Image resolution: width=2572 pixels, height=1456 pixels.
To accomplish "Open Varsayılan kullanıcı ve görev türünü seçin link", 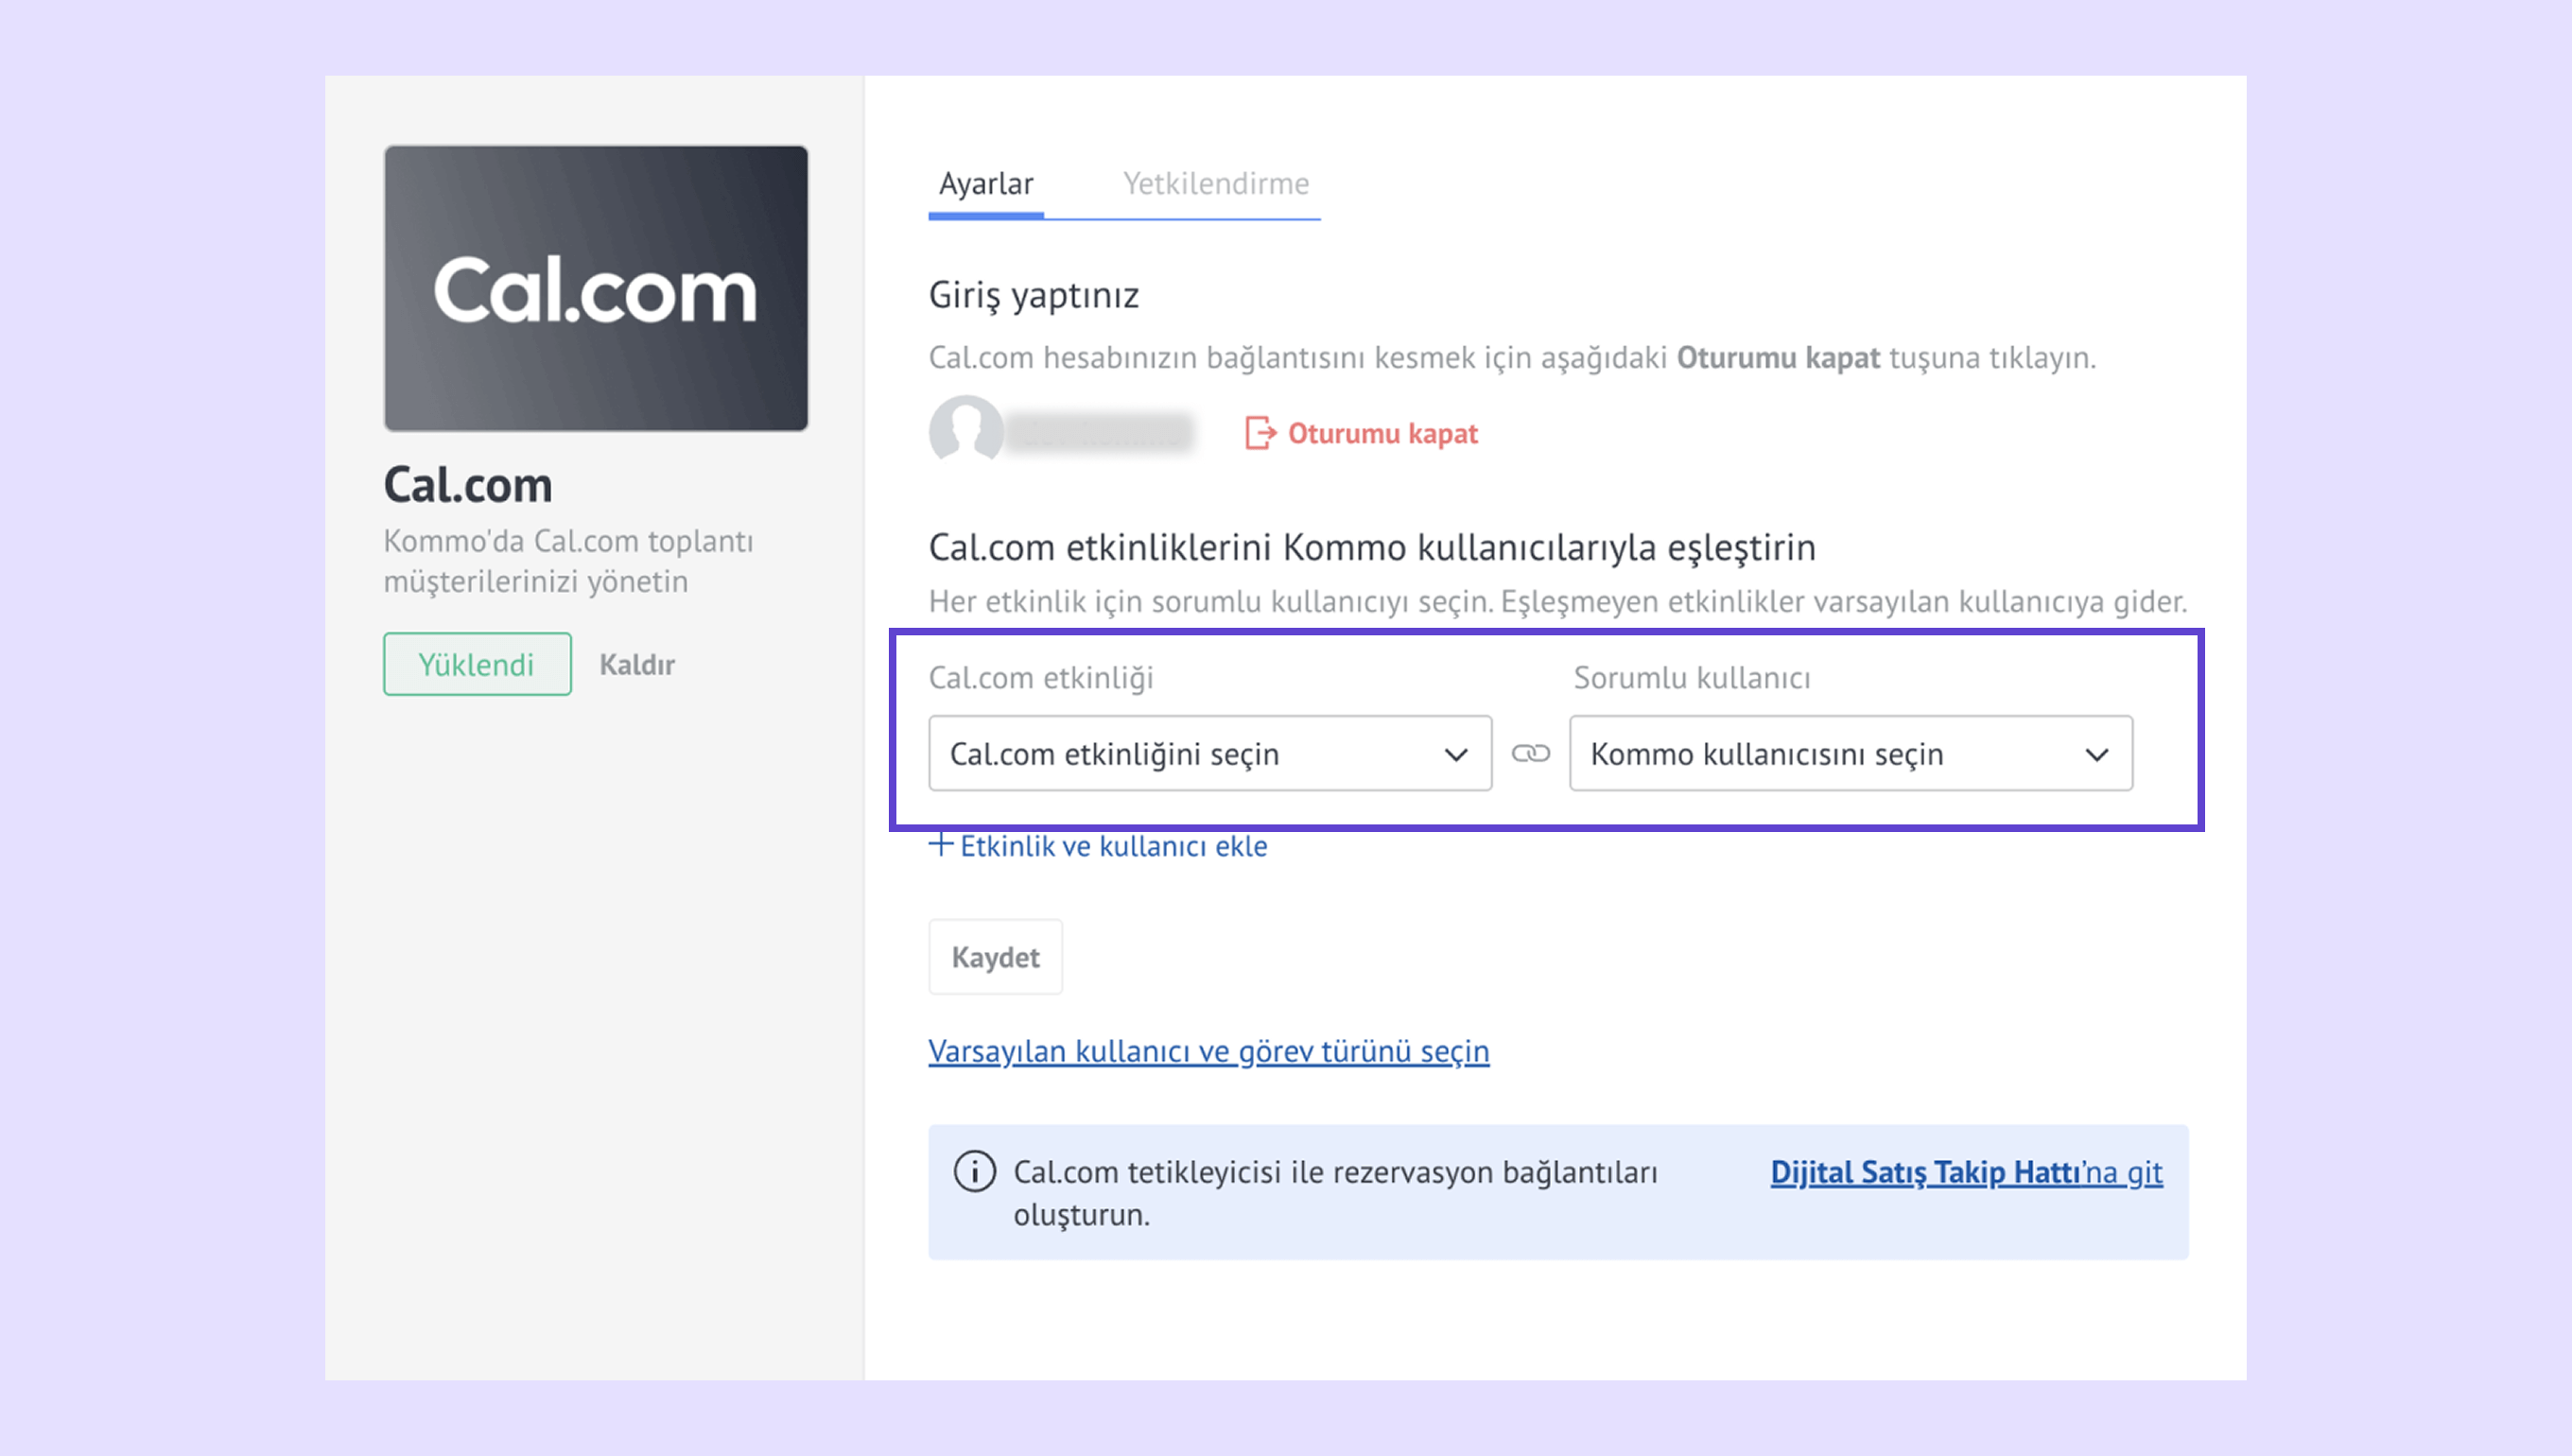I will (1208, 1051).
